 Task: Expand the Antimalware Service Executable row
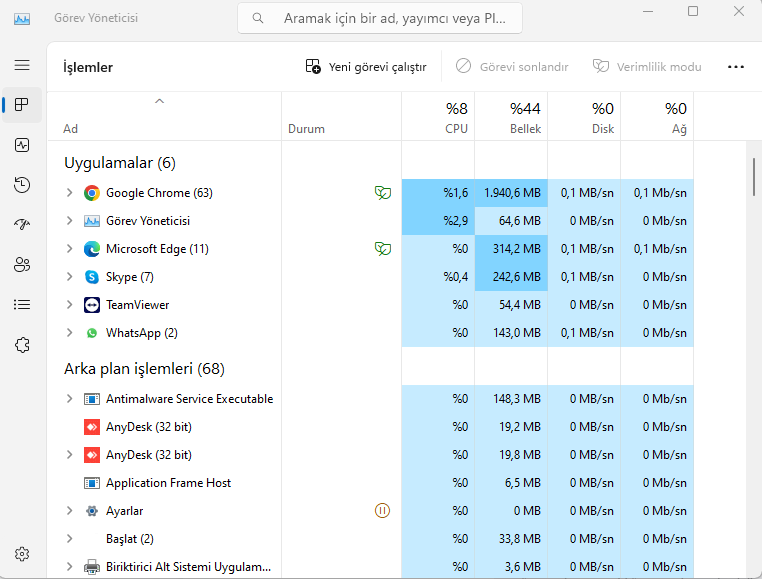(69, 399)
